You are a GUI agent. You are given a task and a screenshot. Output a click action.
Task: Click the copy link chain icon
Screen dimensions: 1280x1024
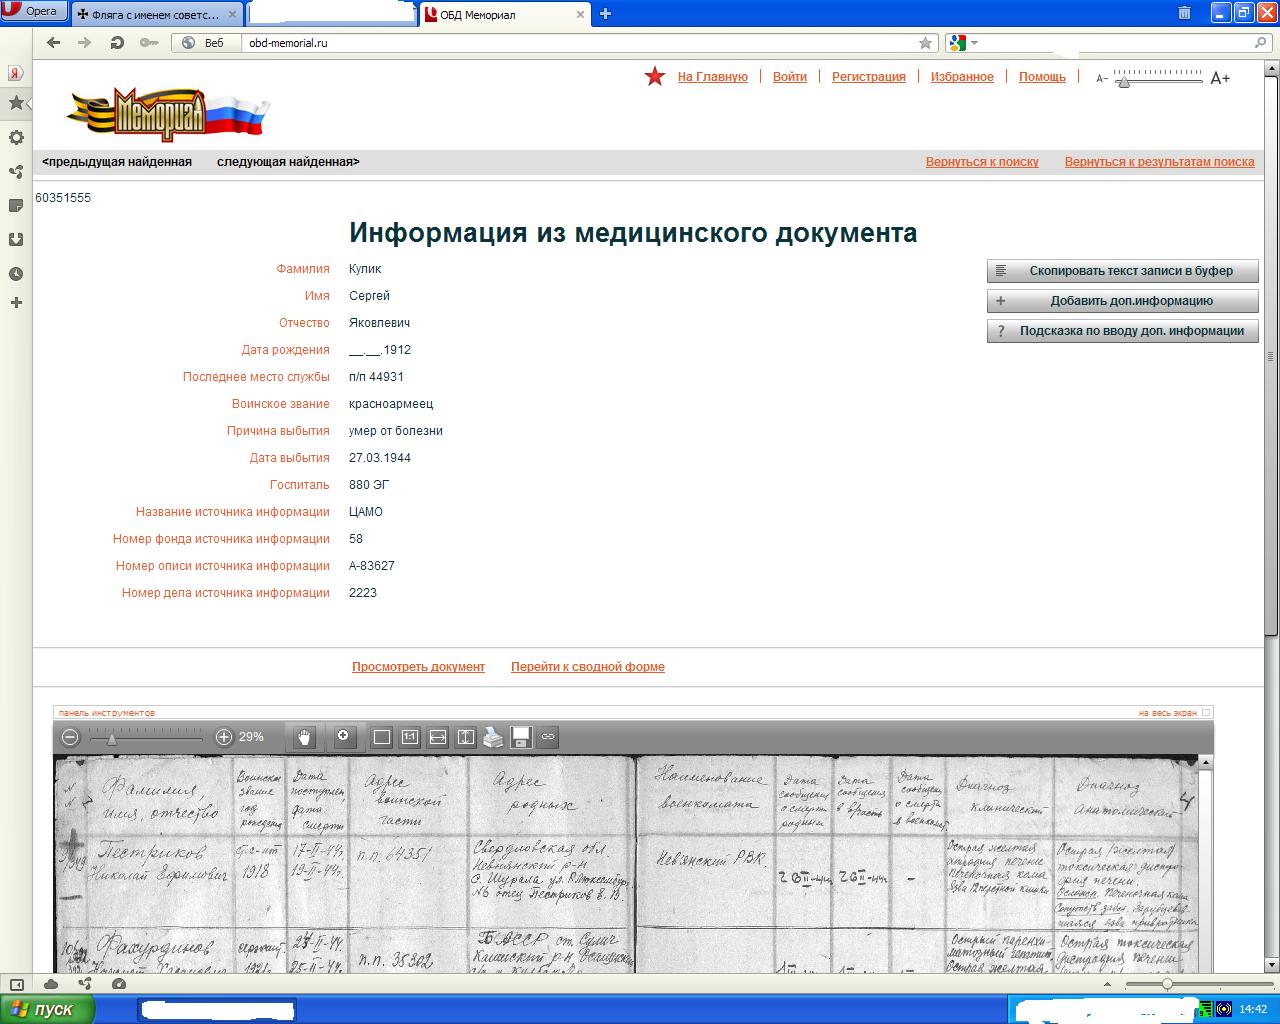(x=547, y=737)
